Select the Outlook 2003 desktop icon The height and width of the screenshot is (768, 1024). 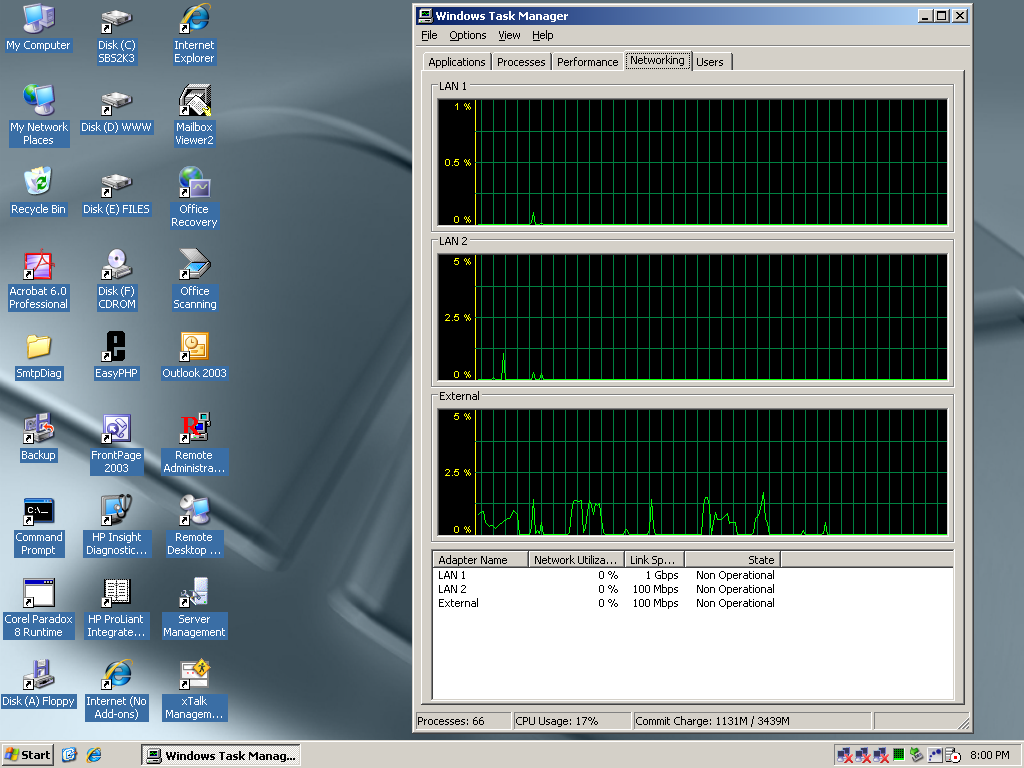[x=194, y=357]
